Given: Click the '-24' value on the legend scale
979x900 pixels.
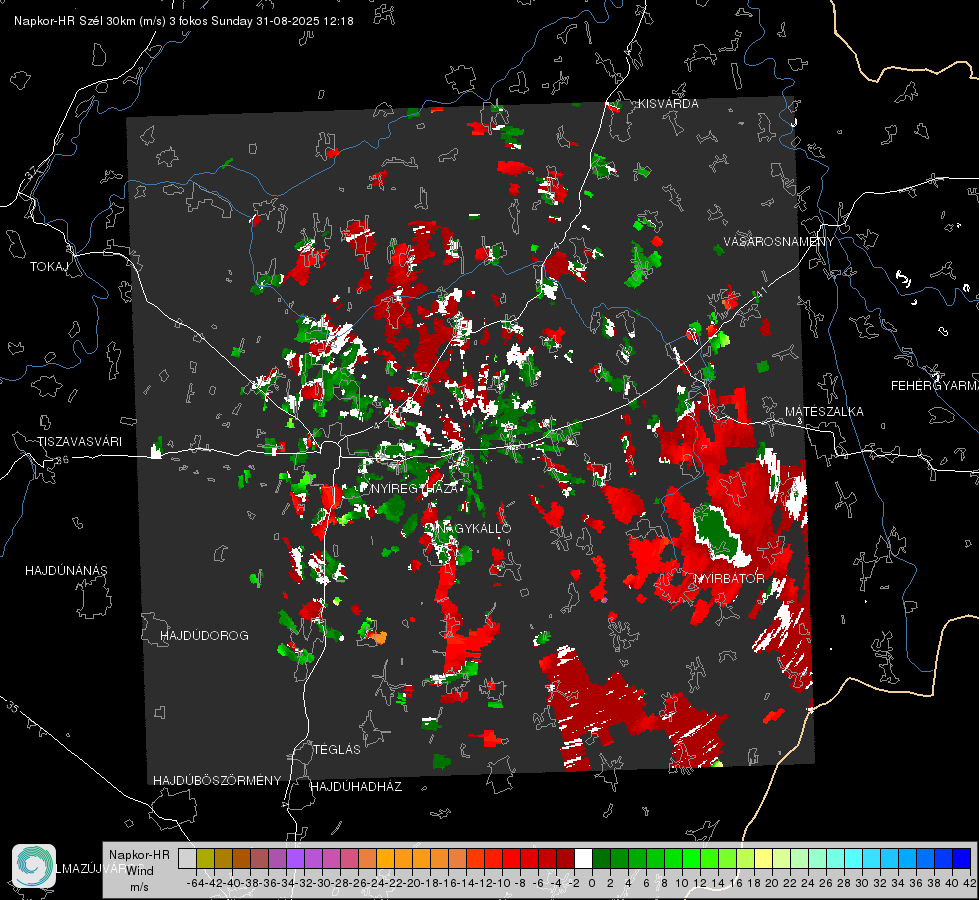Looking at the screenshot, I should point(375,883).
